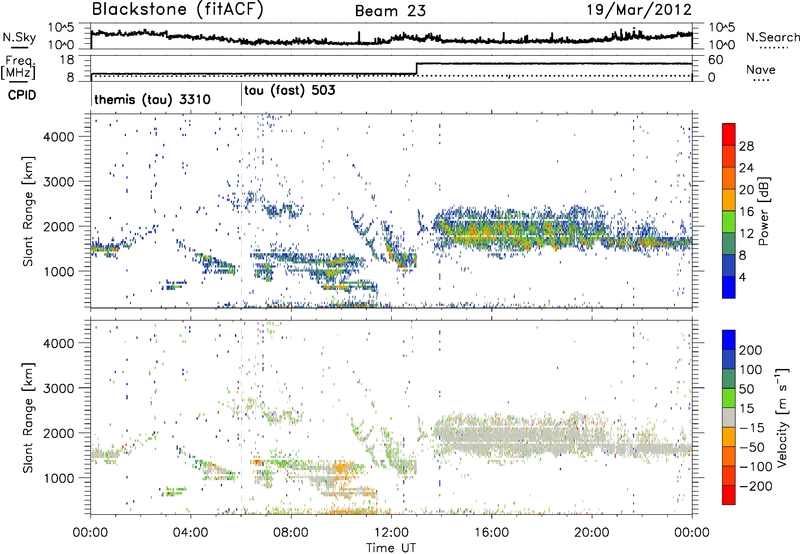Select the "tau (fast) 503" CPID entry

click(x=290, y=91)
